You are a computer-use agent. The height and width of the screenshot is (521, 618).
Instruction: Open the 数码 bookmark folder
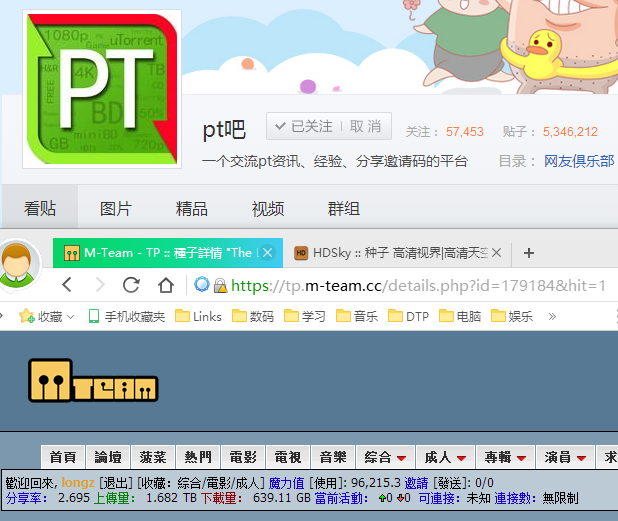click(253, 316)
